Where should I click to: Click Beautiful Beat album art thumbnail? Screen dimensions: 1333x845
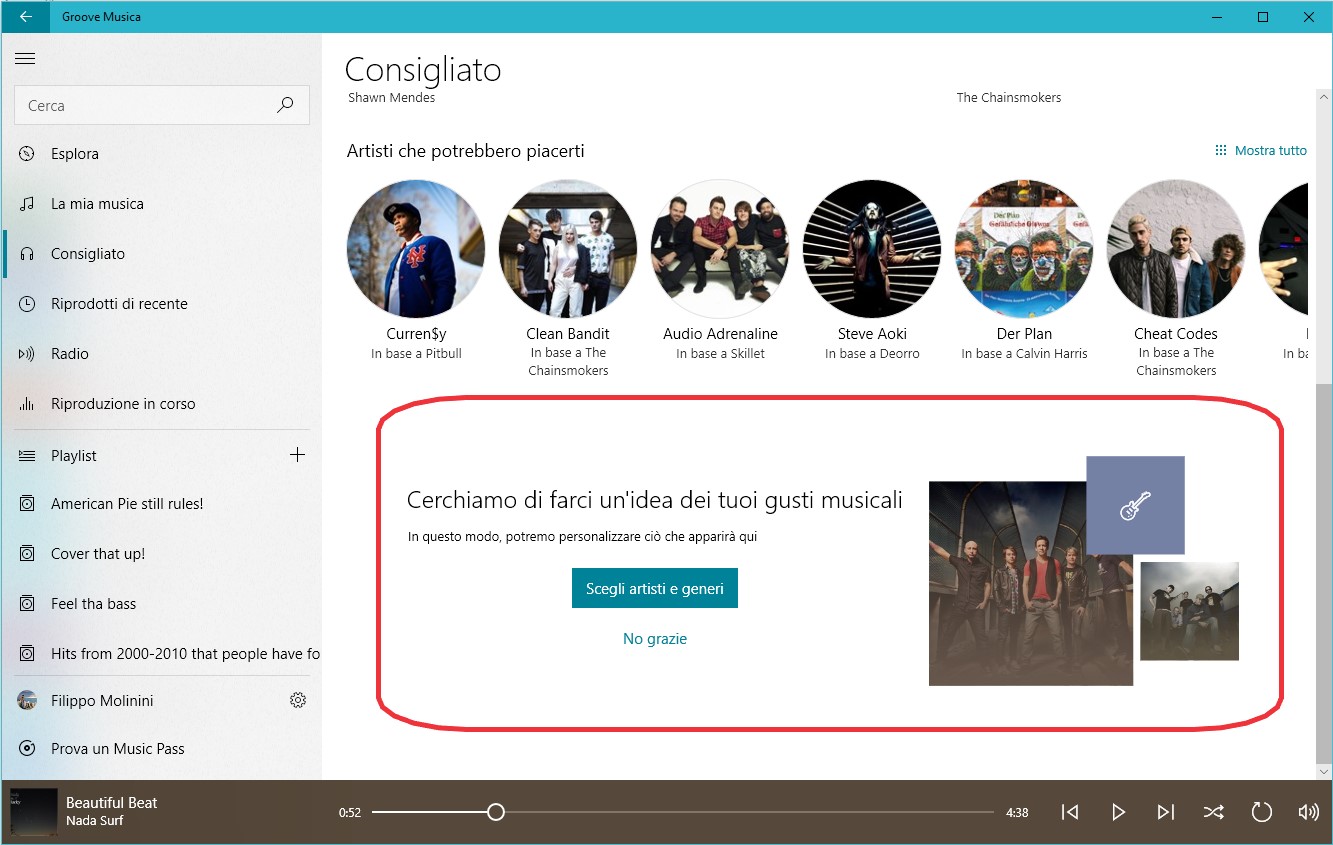coord(34,812)
